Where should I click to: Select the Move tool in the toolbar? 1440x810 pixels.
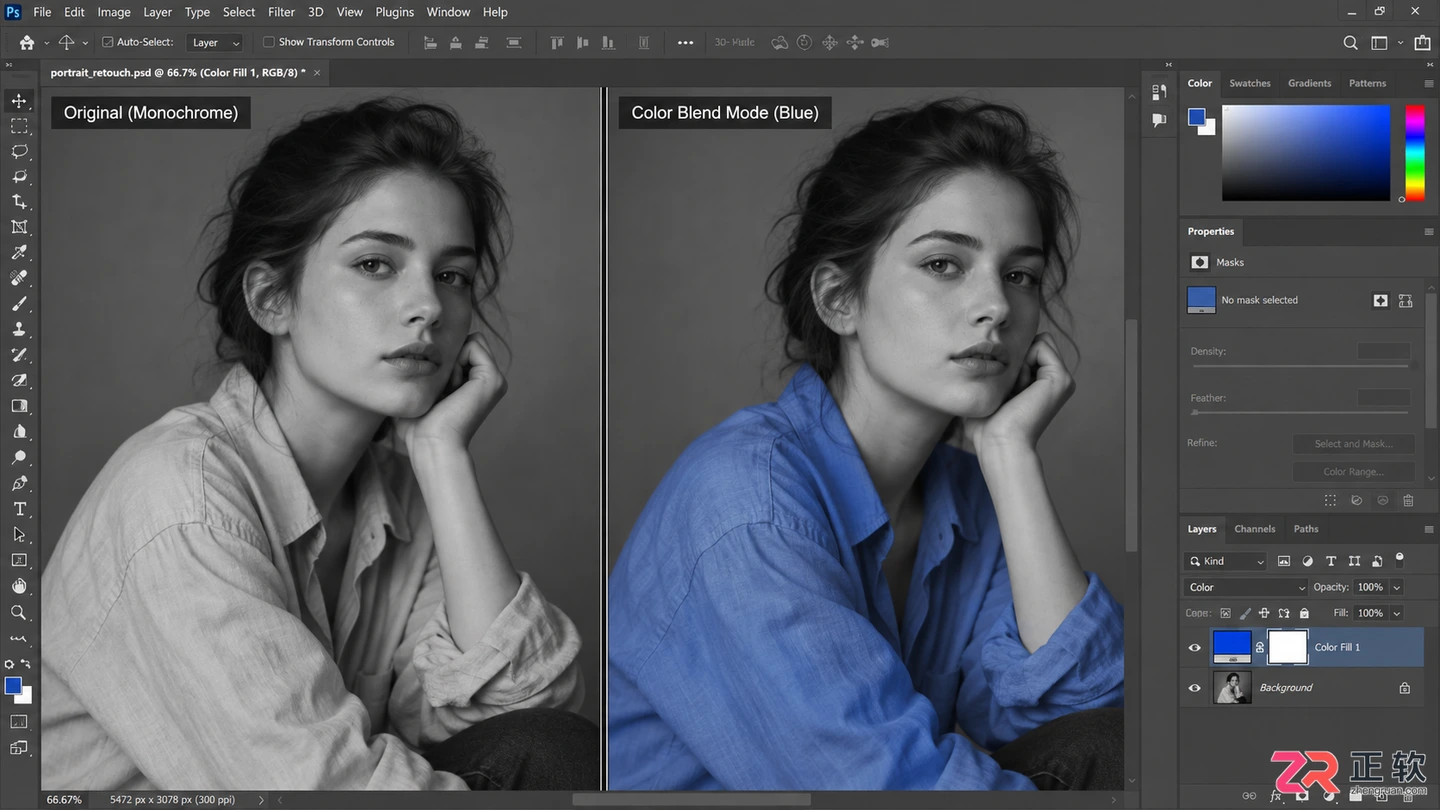[19, 101]
